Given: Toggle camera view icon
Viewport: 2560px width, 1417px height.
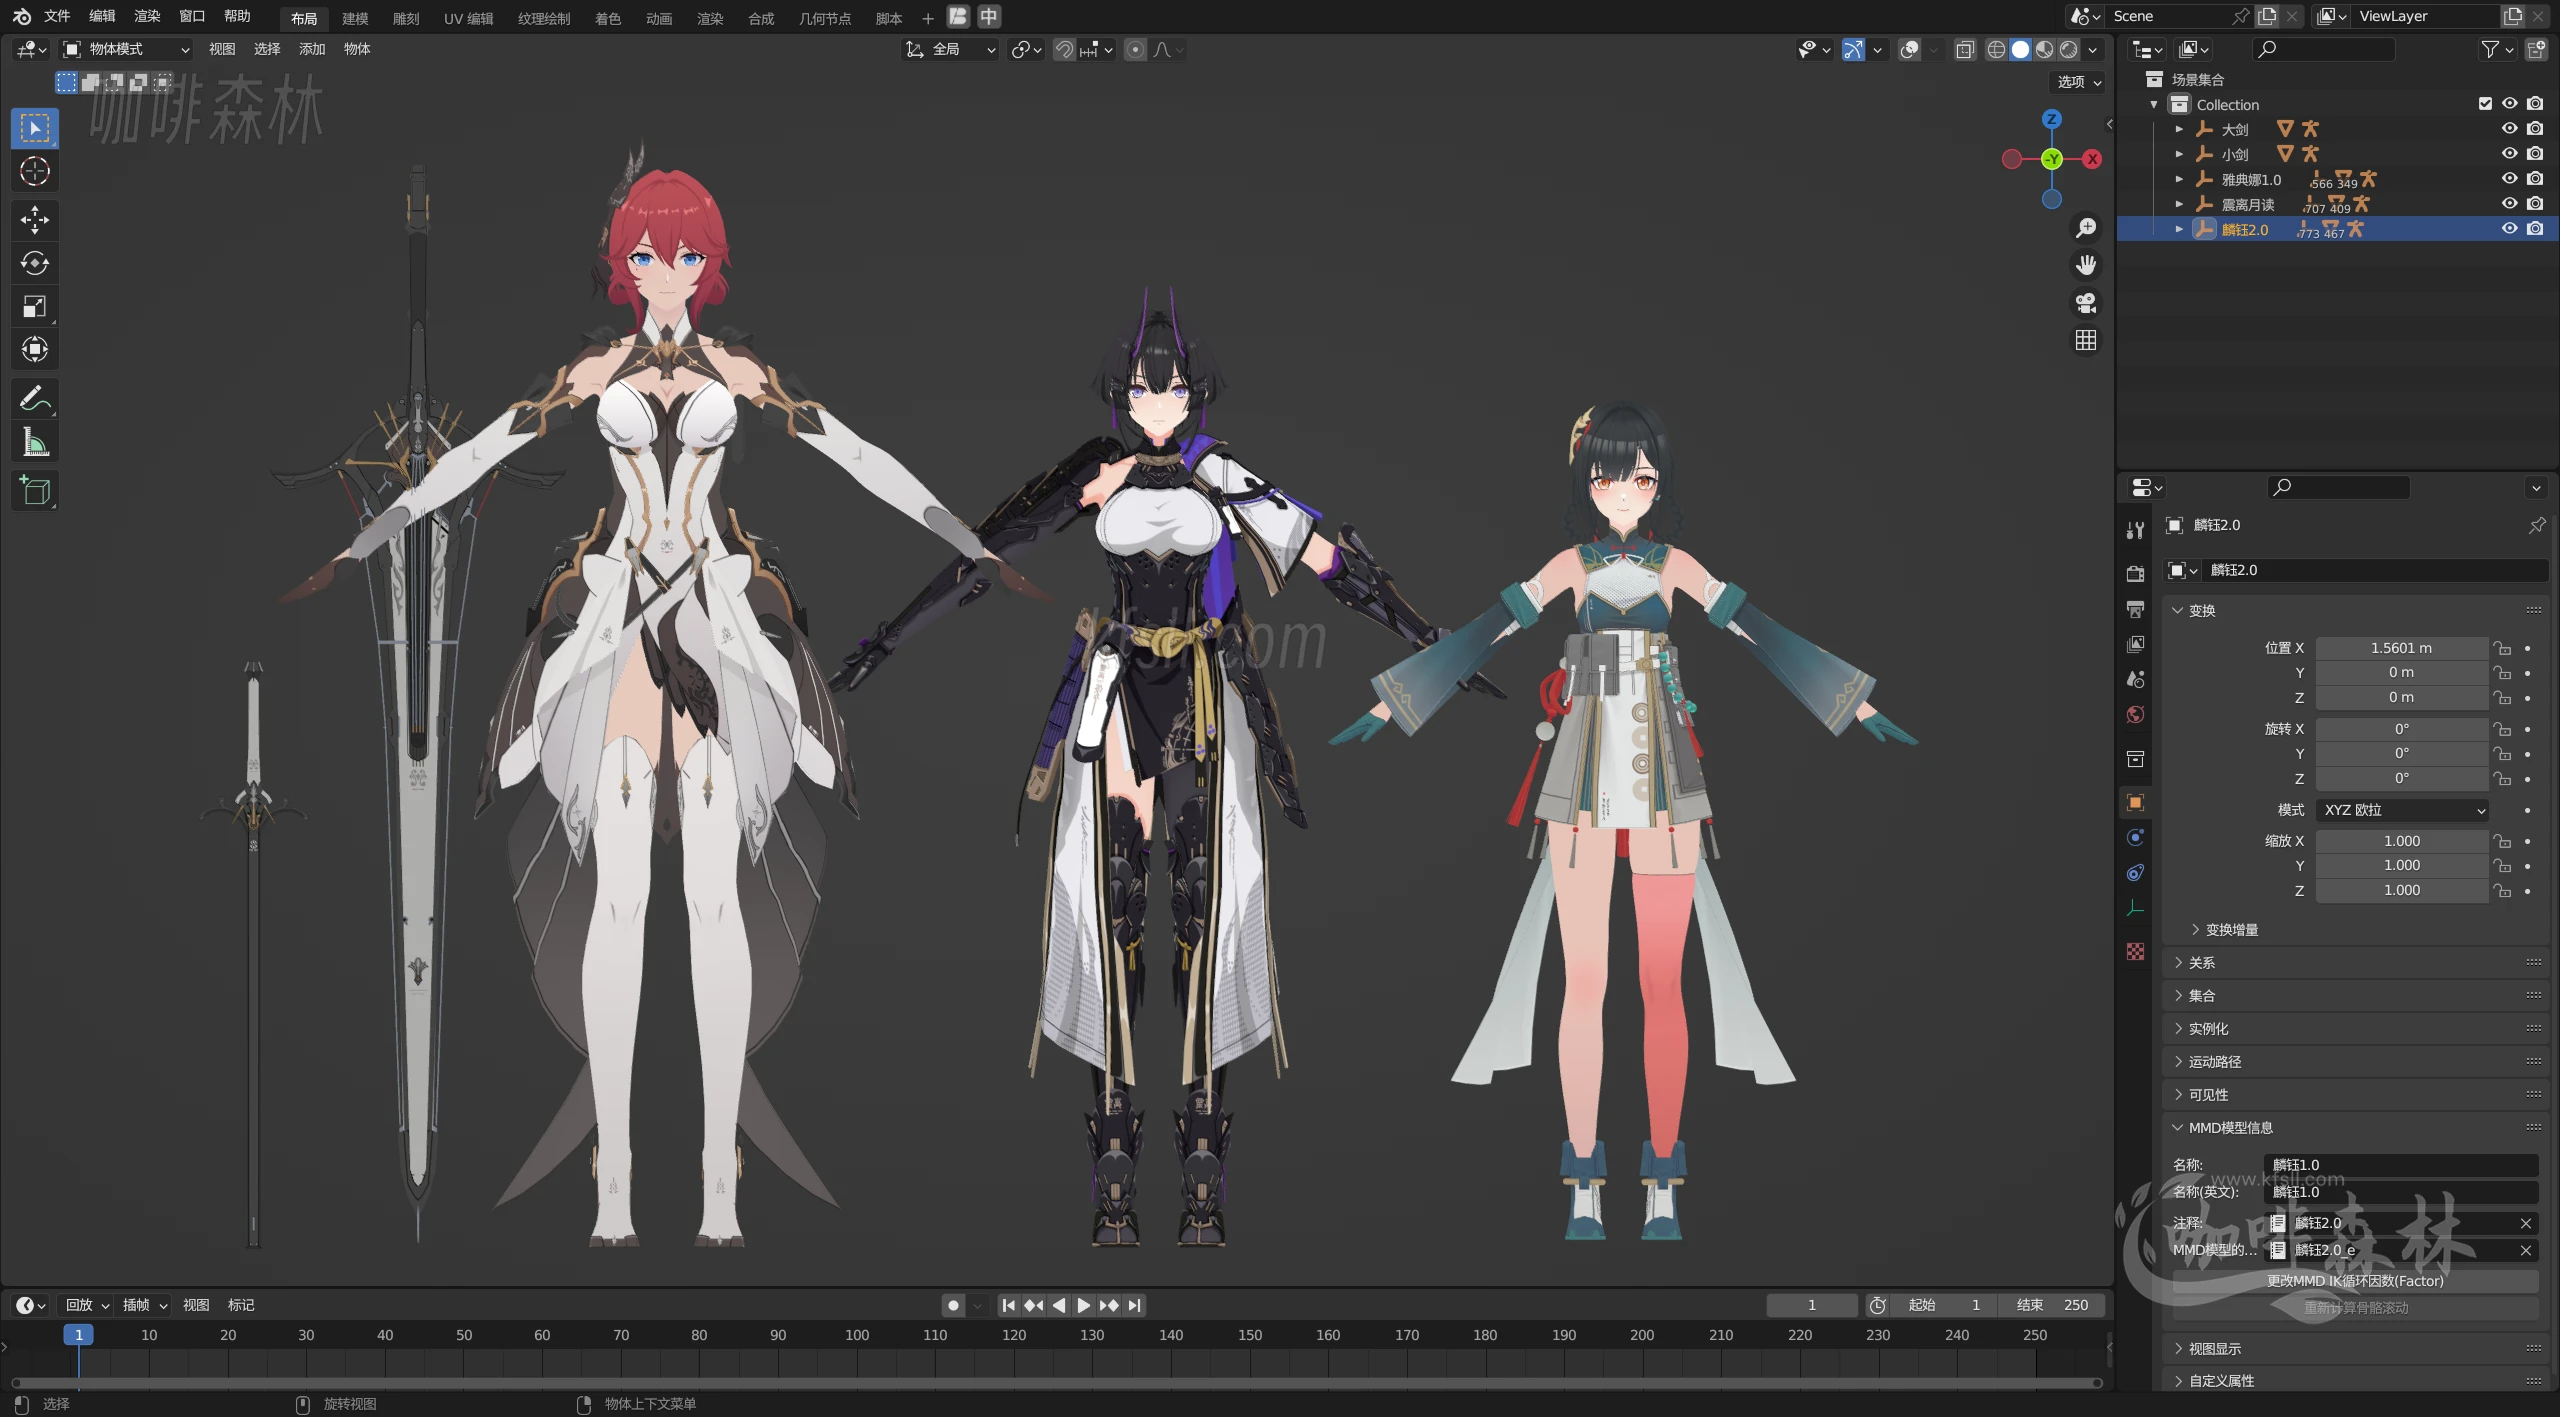Looking at the screenshot, I should tap(2086, 303).
